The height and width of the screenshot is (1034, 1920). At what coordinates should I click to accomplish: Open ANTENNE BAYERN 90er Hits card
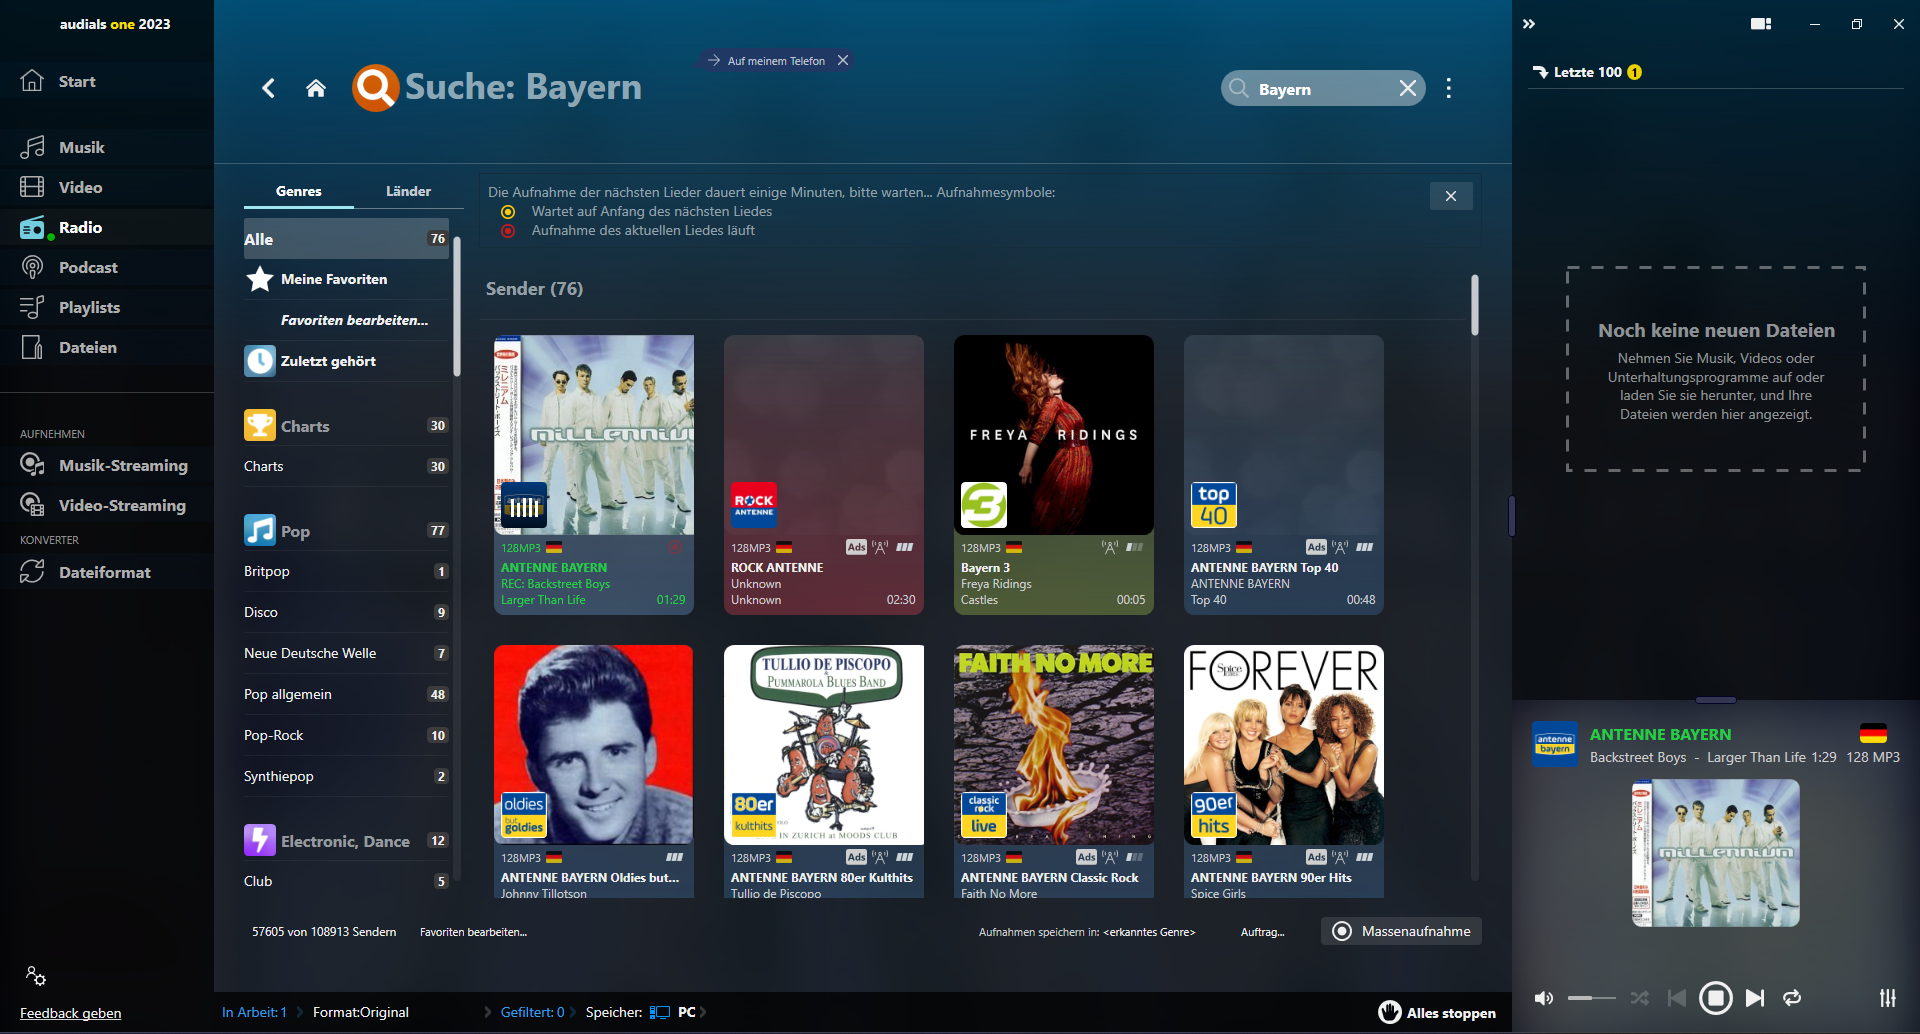pyautogui.click(x=1284, y=771)
